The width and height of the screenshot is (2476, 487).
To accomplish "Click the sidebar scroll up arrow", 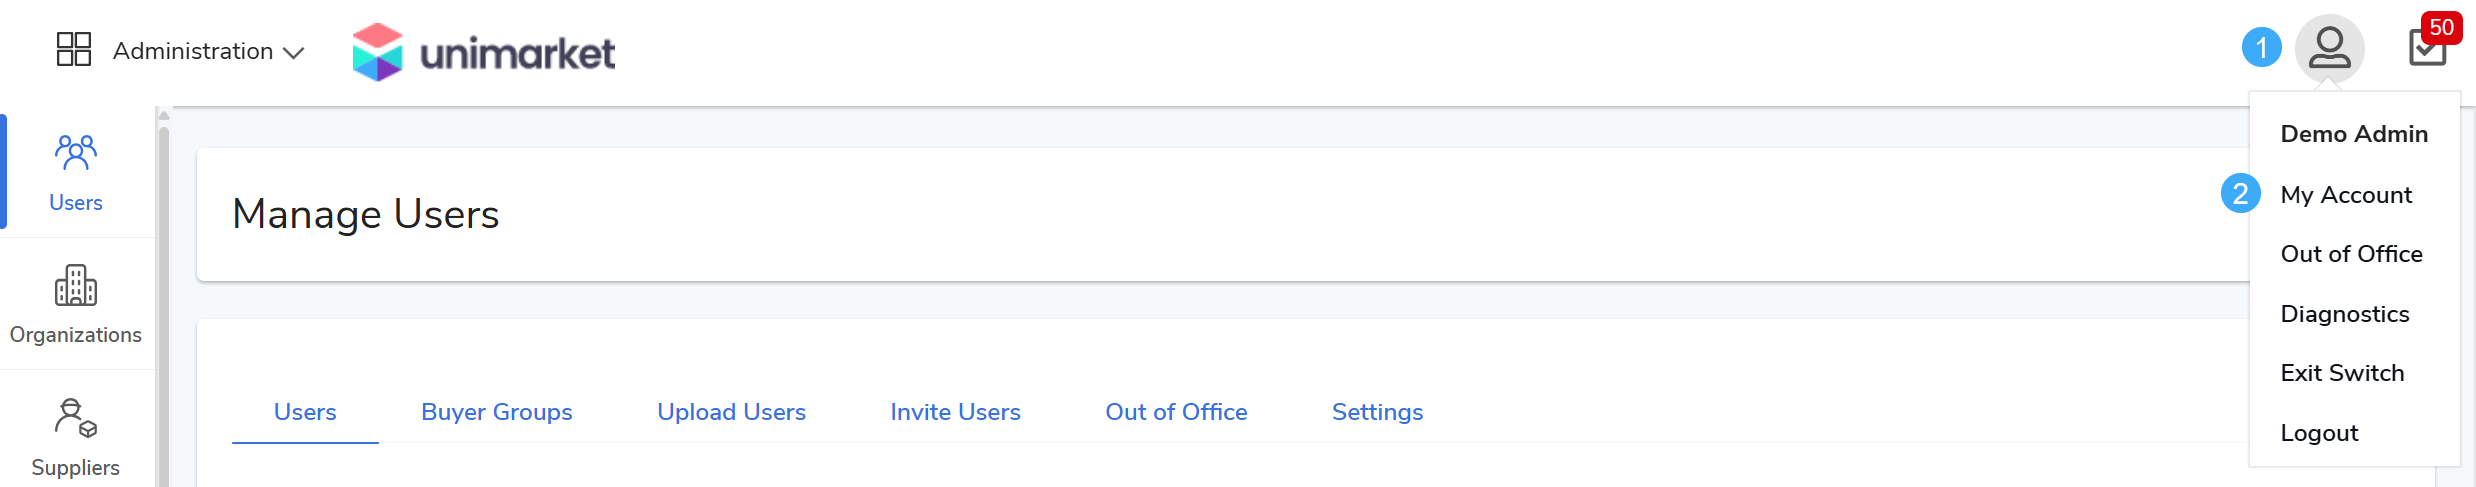I will [164, 115].
